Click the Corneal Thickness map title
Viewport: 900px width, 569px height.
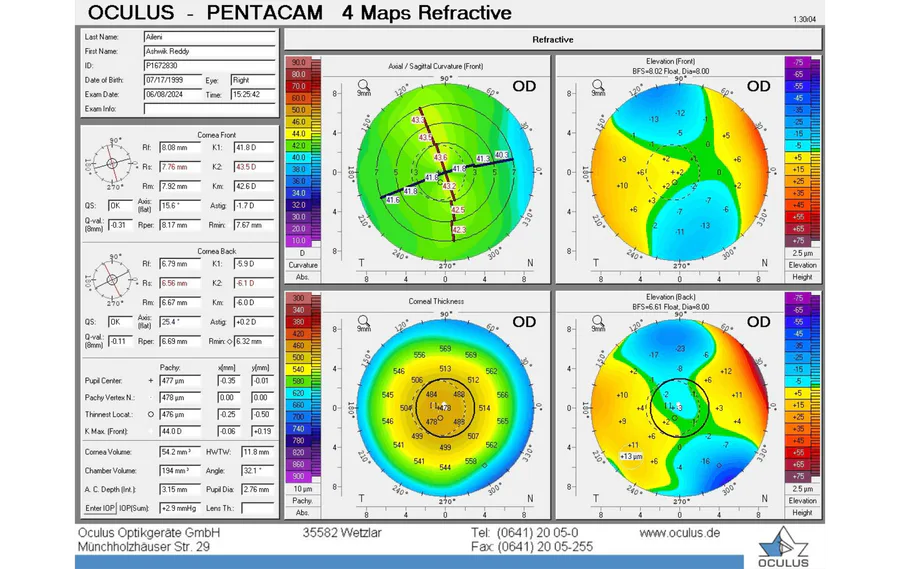(436, 301)
